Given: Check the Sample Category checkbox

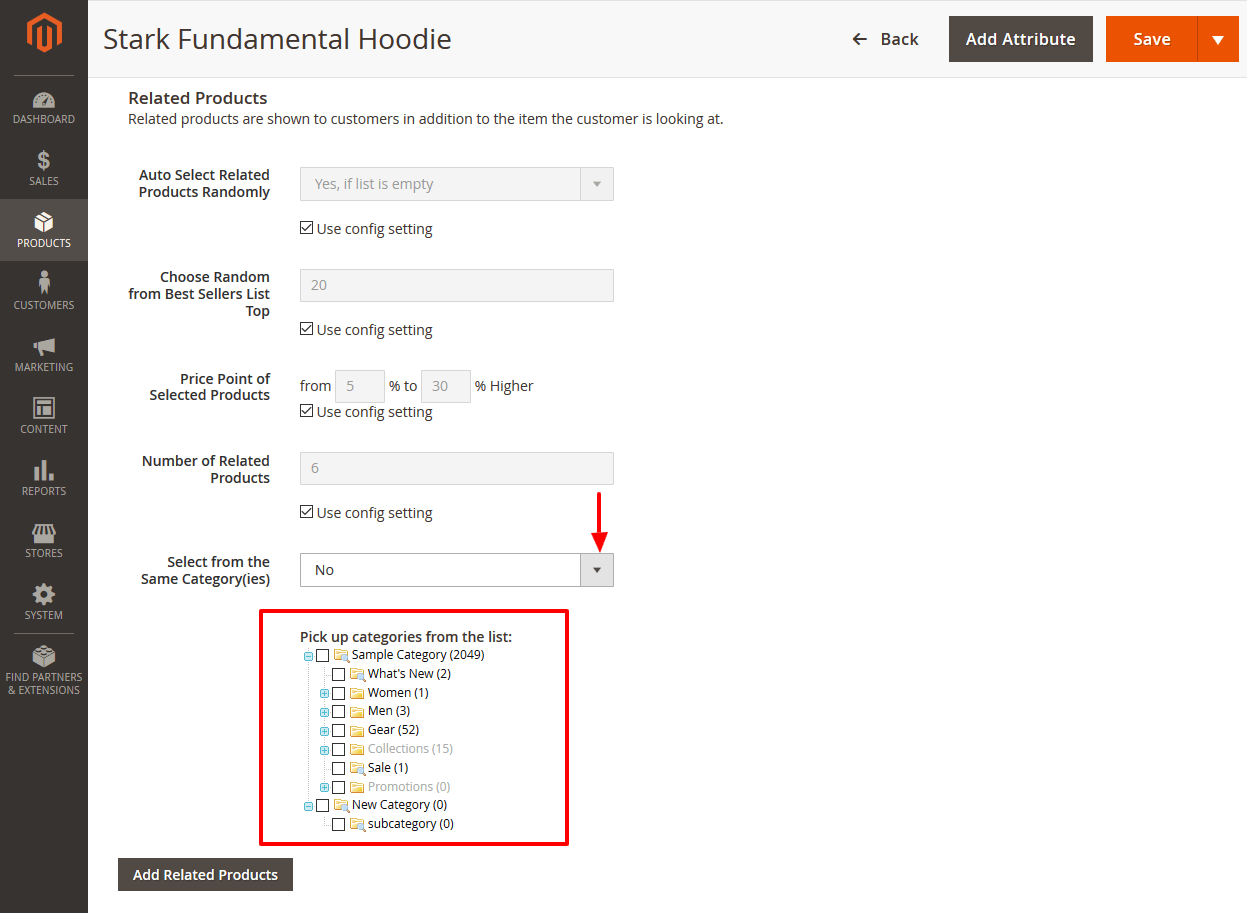Looking at the screenshot, I should [322, 656].
